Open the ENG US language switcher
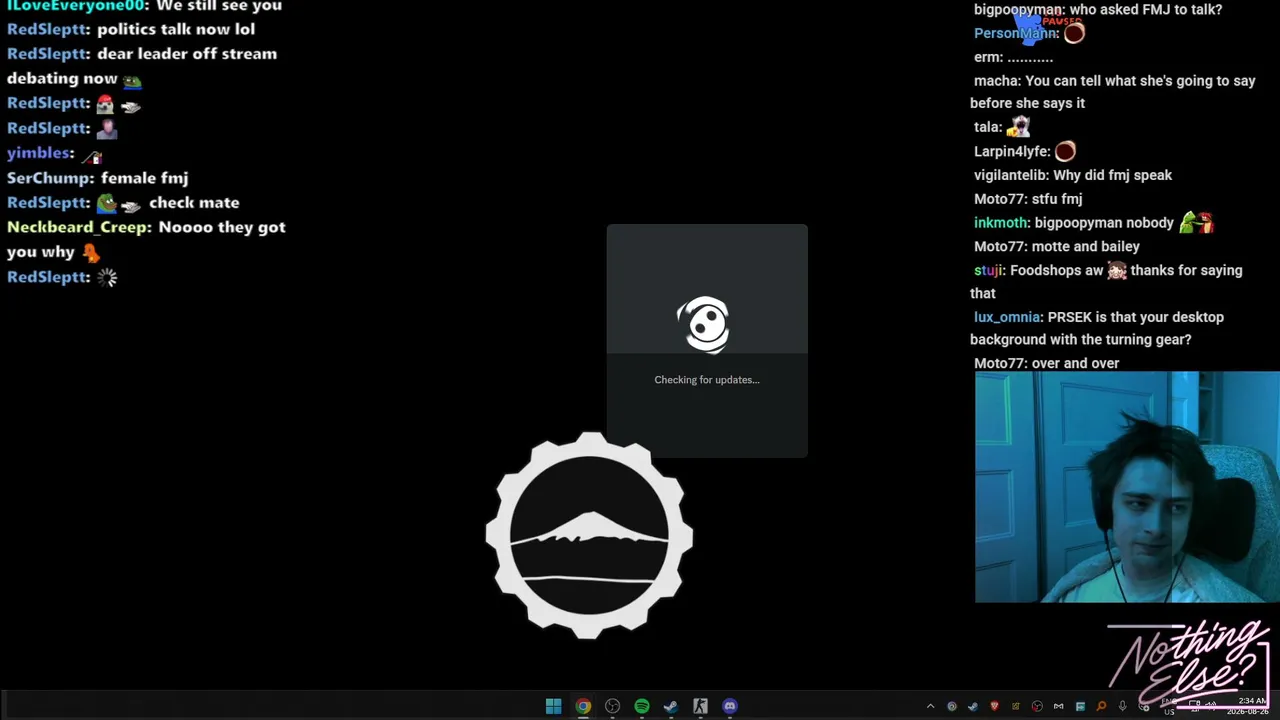 click(x=1169, y=707)
